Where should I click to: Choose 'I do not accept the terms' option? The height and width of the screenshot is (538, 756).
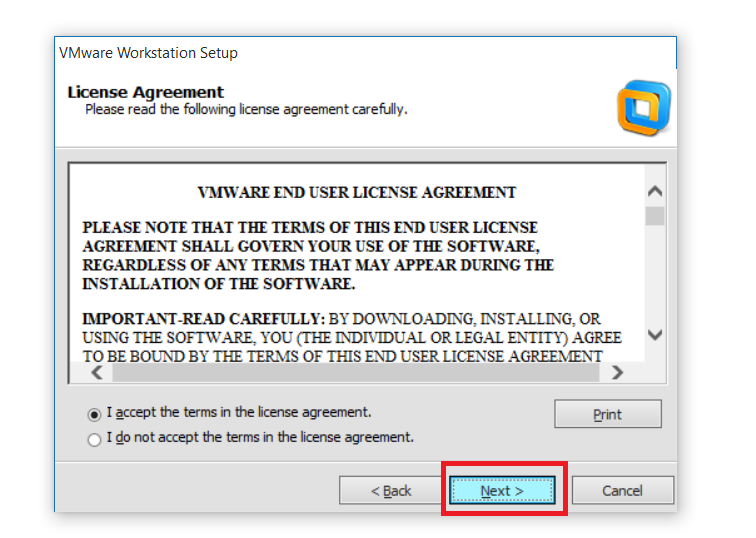coord(94,439)
